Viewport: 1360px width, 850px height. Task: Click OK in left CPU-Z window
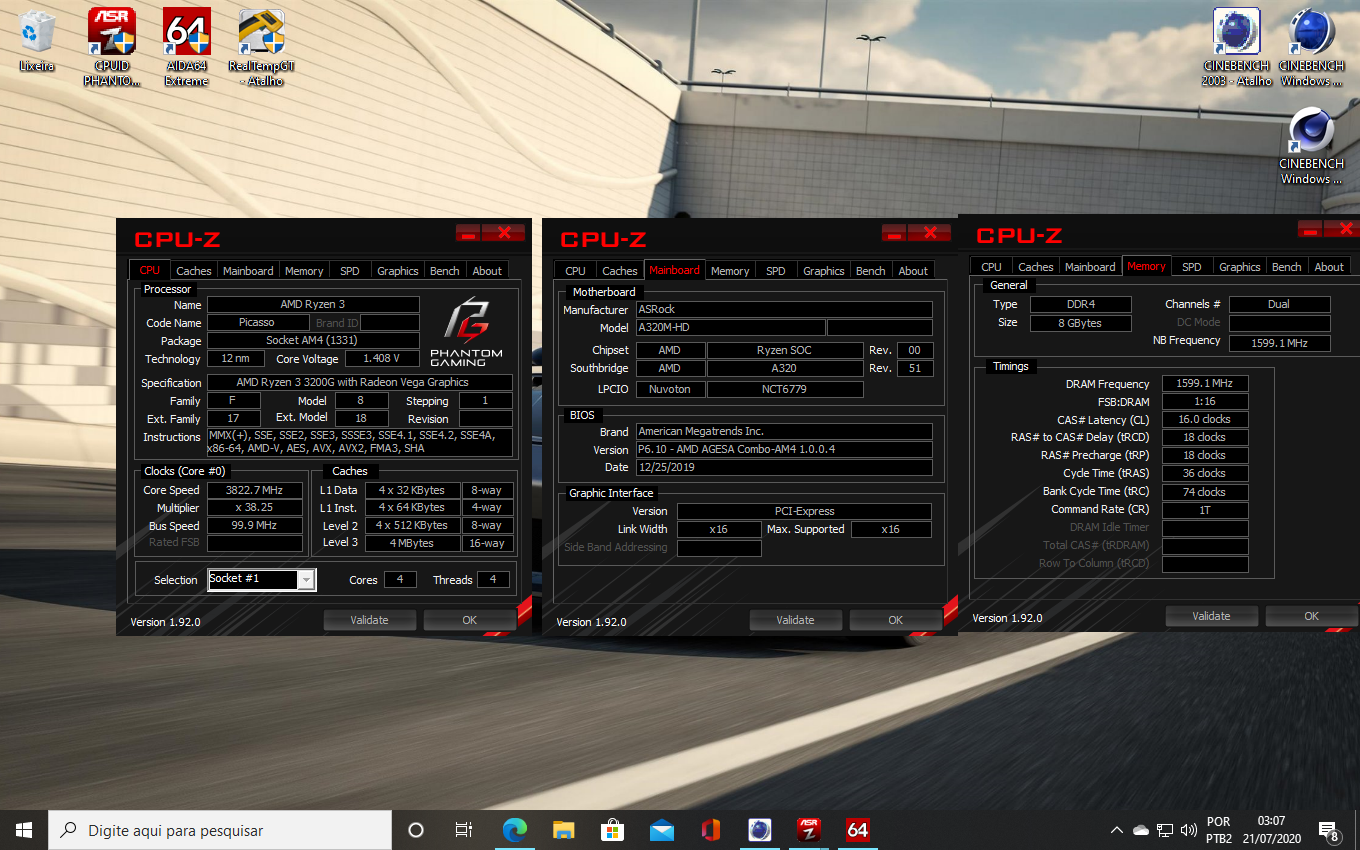[469, 620]
